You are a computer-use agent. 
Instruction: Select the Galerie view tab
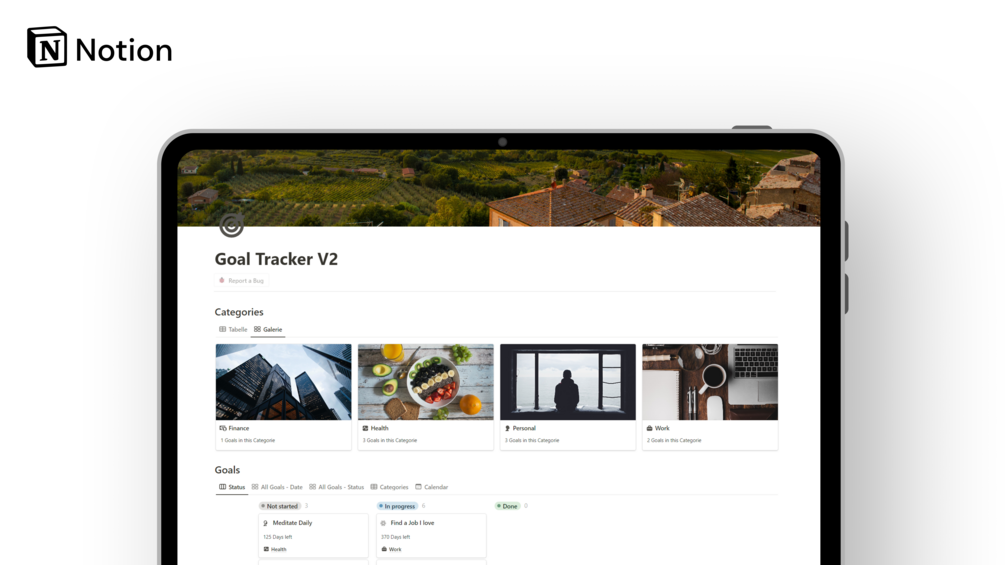click(x=268, y=329)
